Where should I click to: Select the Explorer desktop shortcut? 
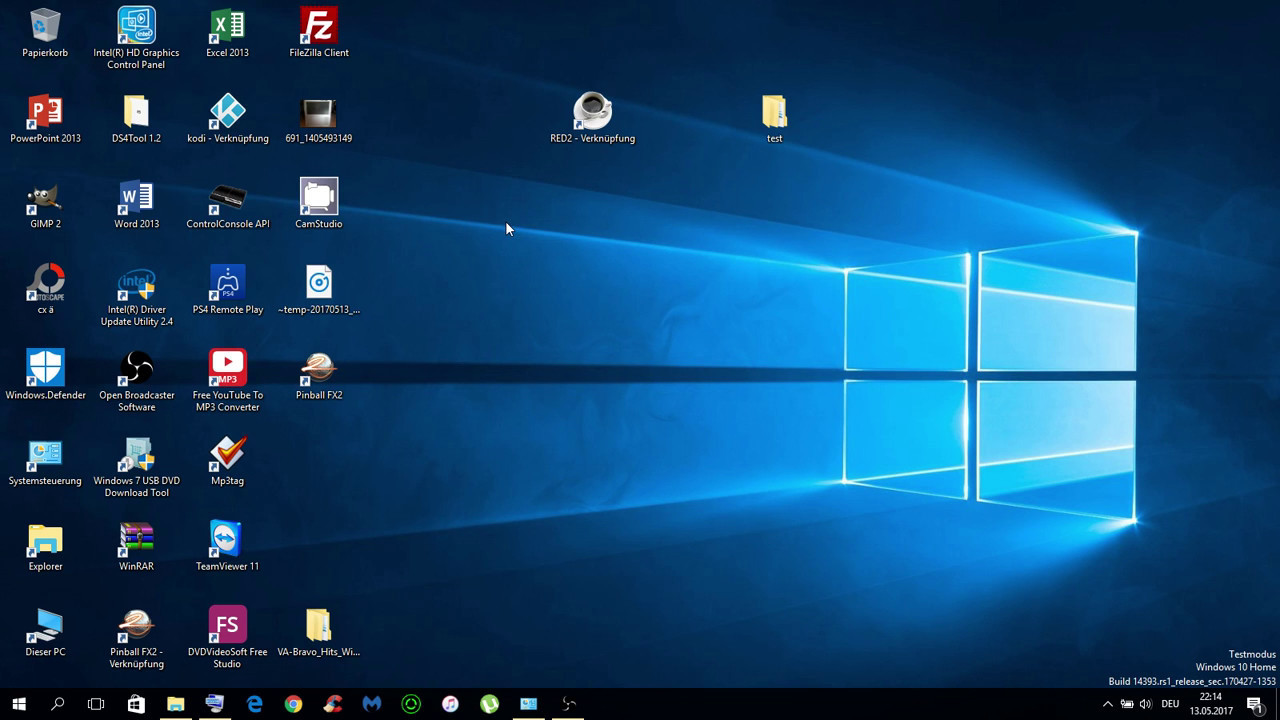[x=45, y=540]
